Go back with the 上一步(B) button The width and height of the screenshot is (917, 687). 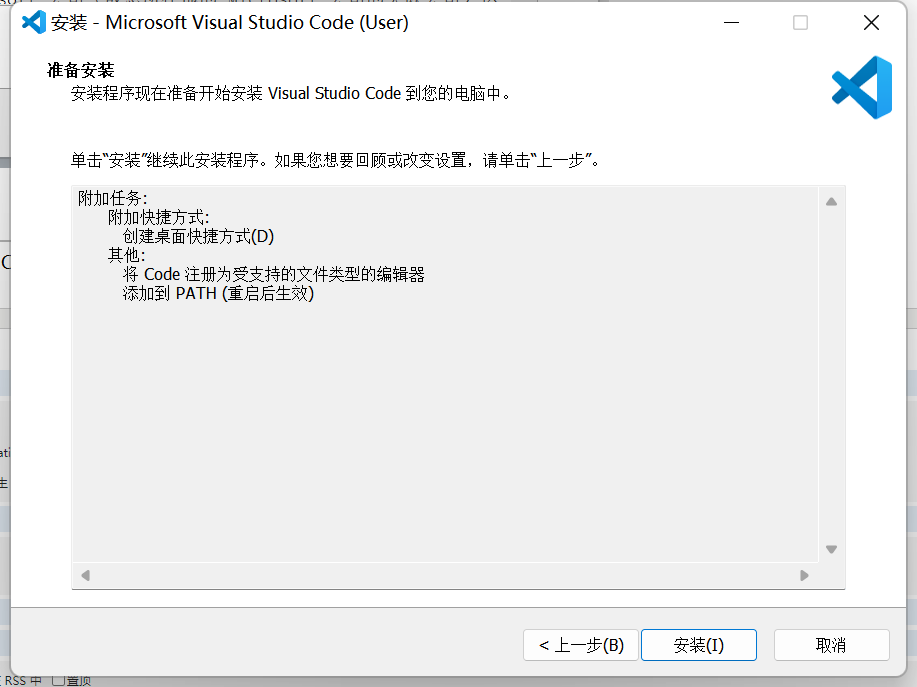coord(580,645)
